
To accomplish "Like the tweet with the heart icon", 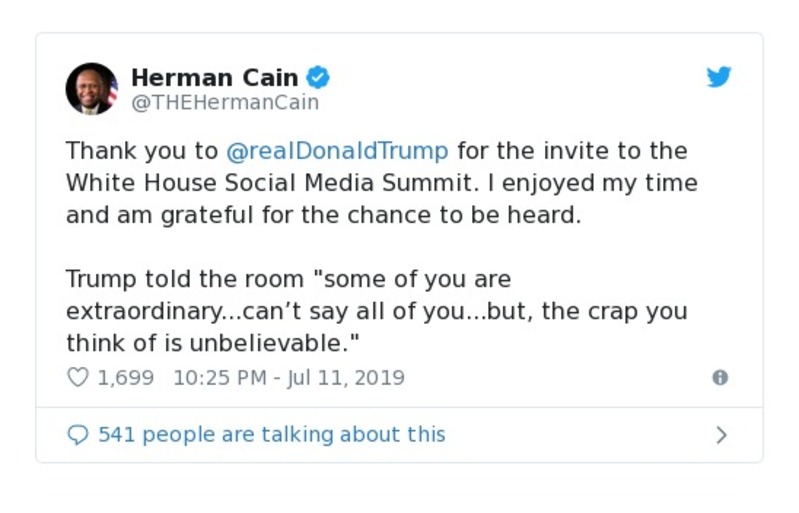I will (78, 378).
